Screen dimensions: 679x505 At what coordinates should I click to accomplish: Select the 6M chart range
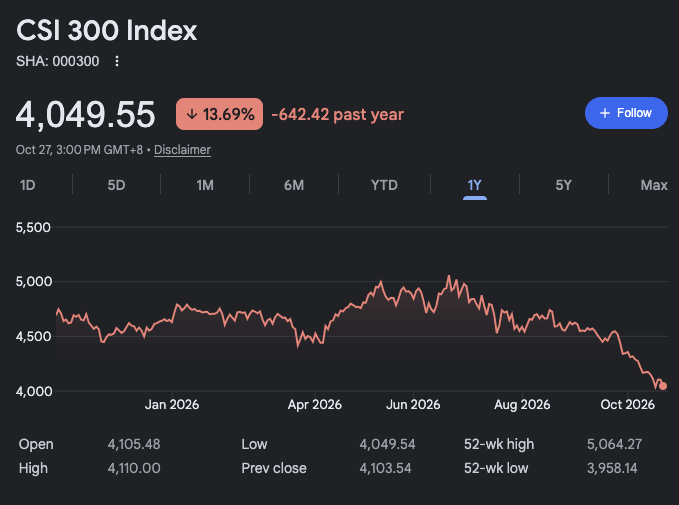coord(294,185)
